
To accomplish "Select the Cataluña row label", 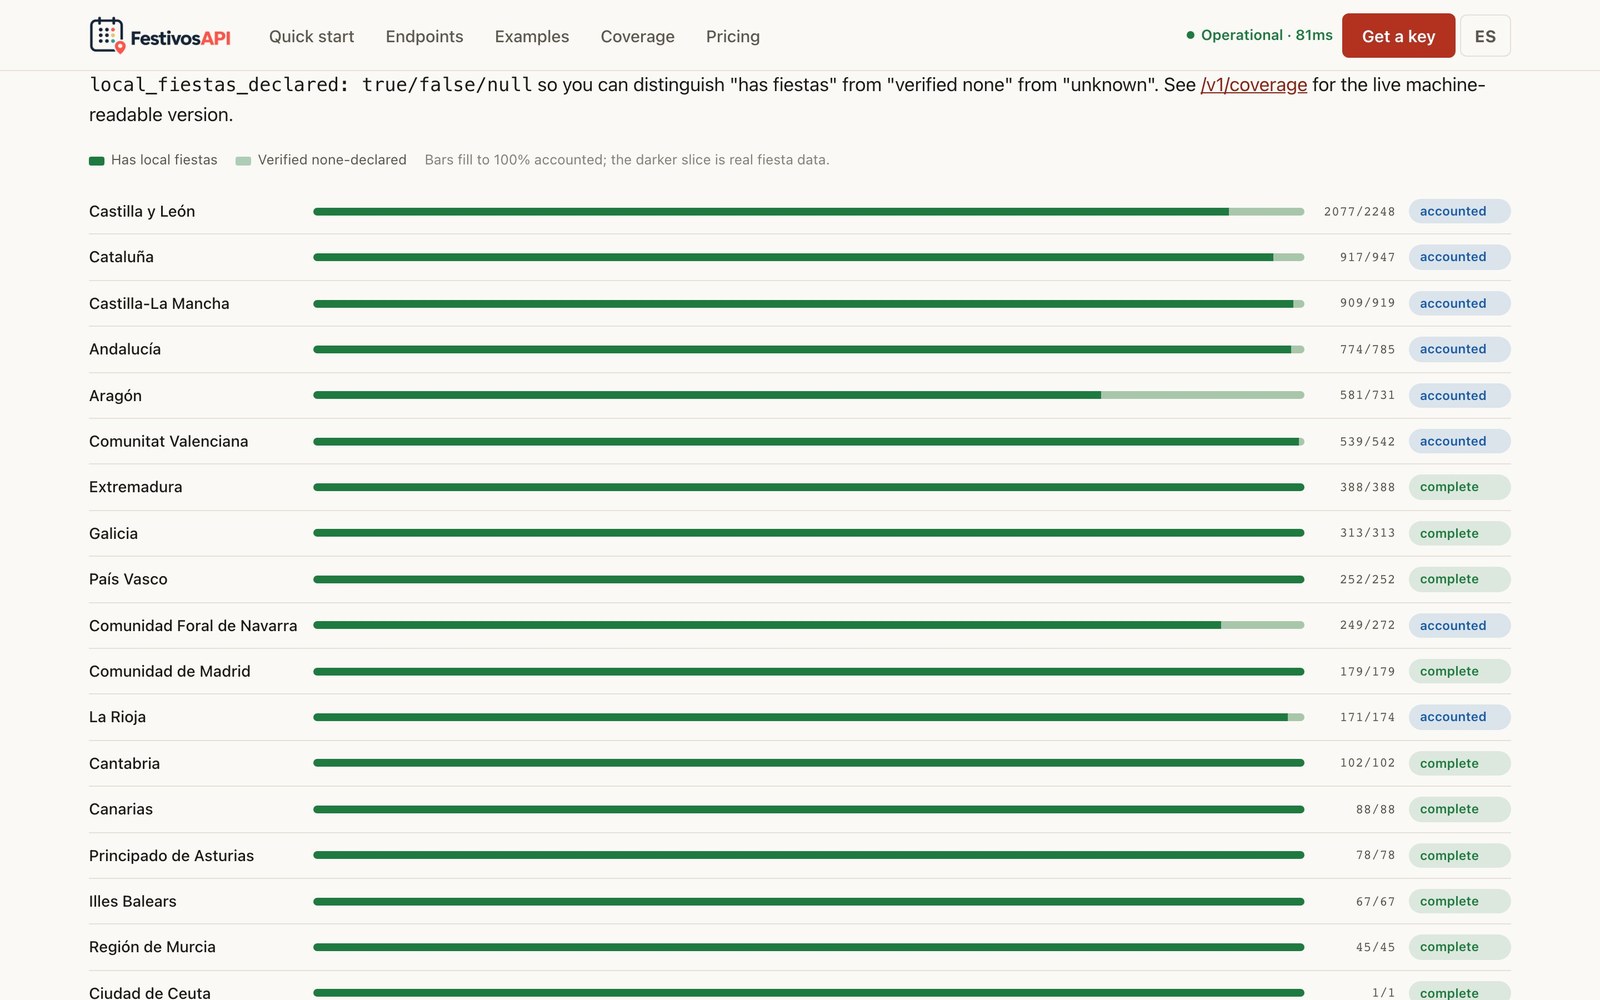I will click(x=121, y=257).
